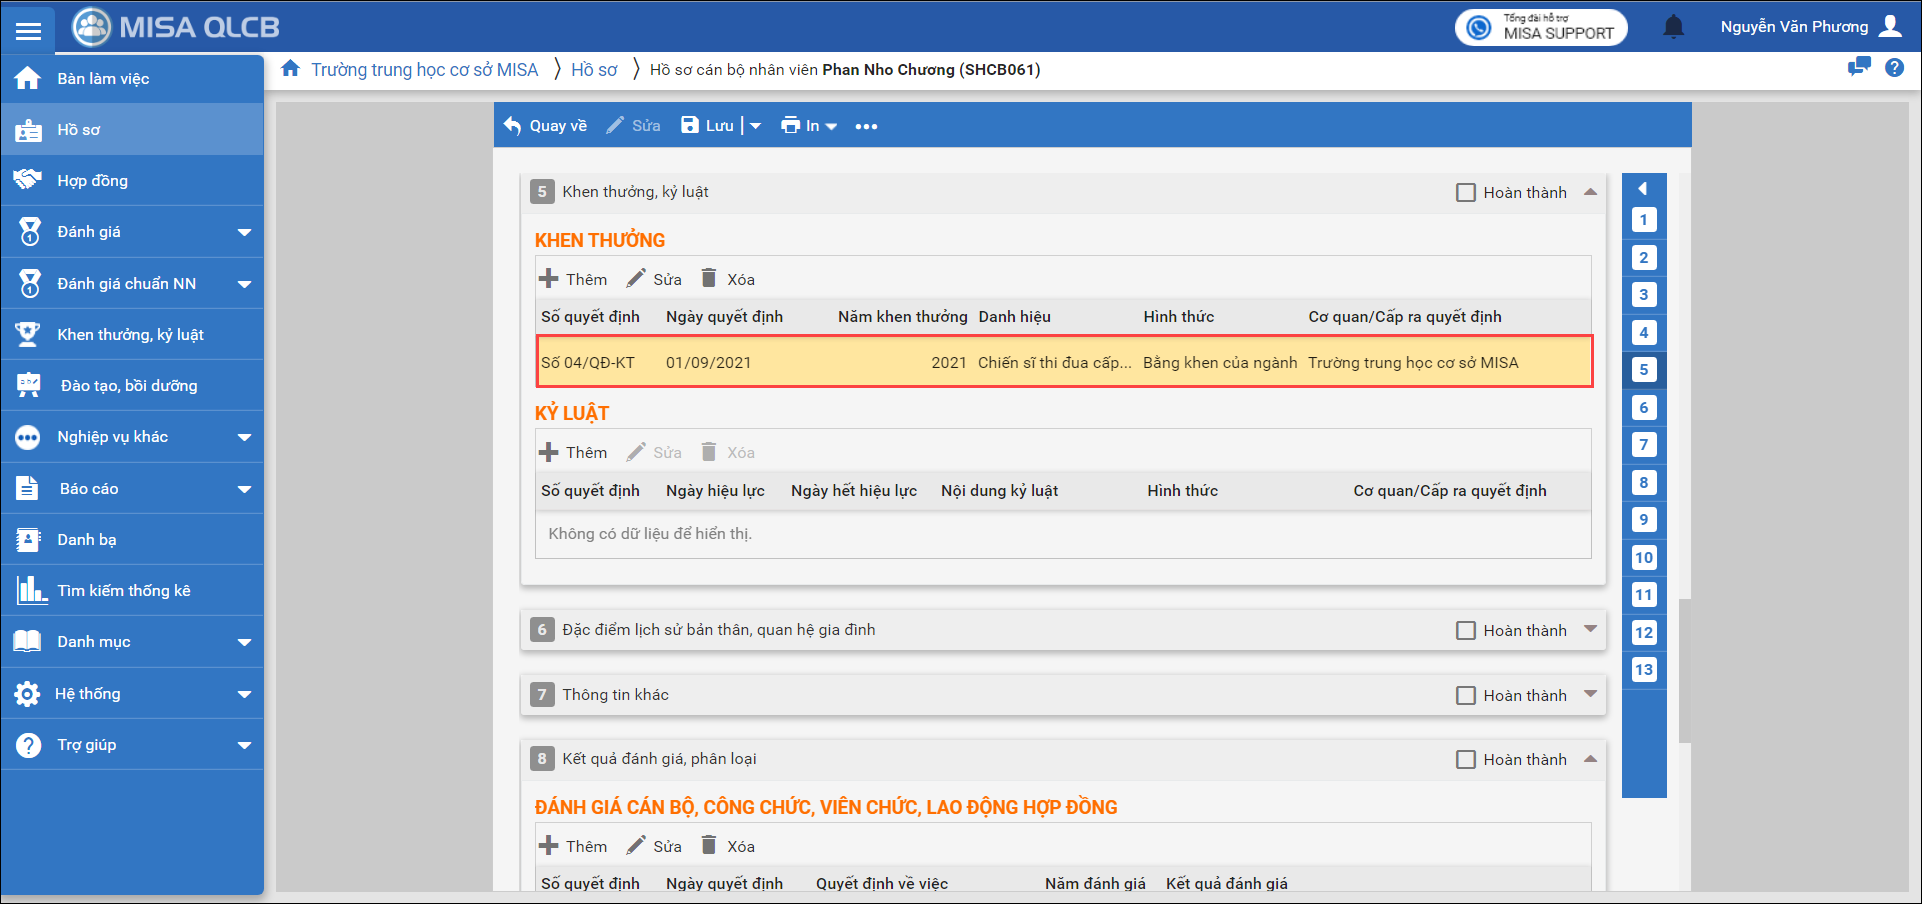Open Hợp đồng in the sidebar

point(92,181)
